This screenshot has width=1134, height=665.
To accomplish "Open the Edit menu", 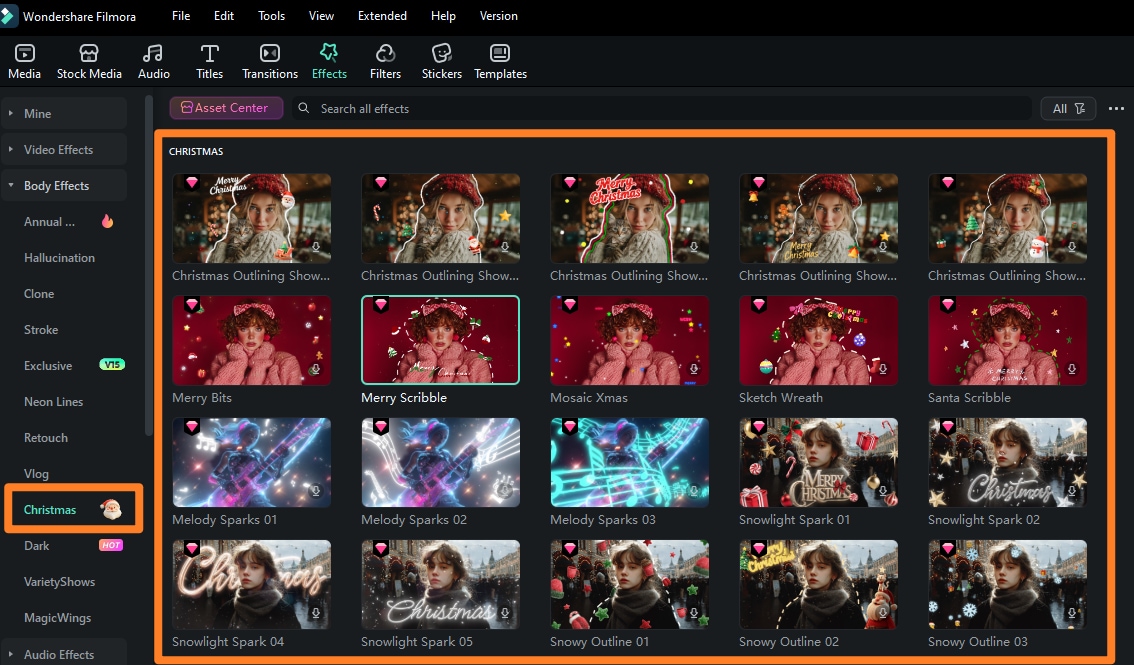I will [223, 16].
